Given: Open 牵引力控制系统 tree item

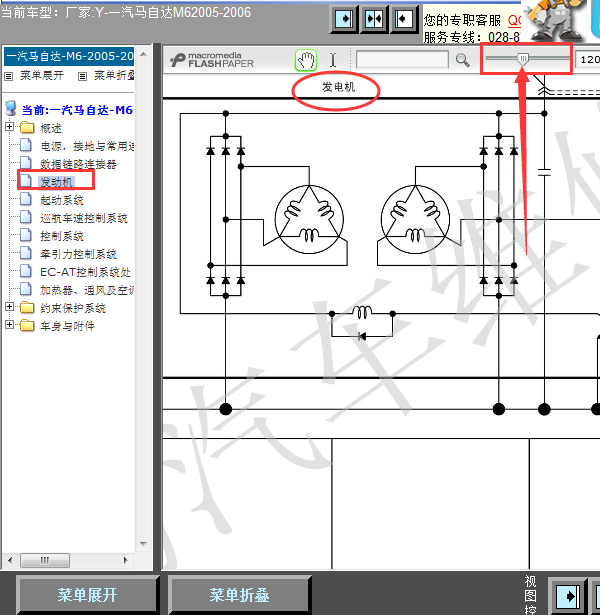Looking at the screenshot, I should tap(78, 254).
